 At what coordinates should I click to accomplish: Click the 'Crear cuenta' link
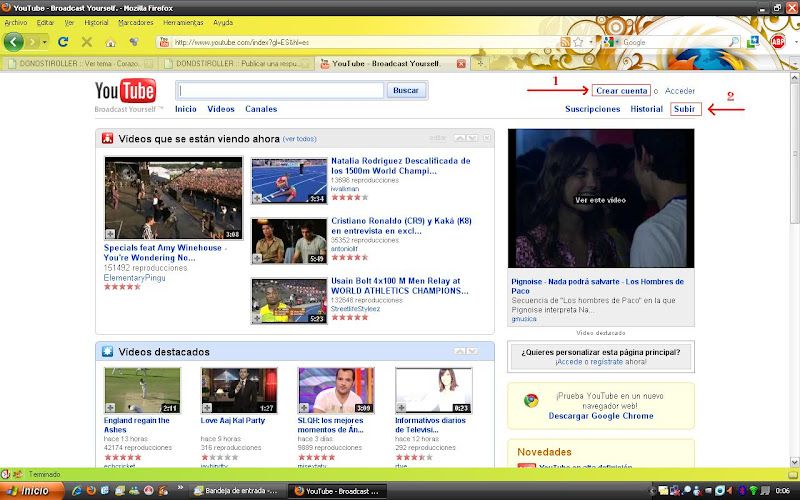[621, 91]
